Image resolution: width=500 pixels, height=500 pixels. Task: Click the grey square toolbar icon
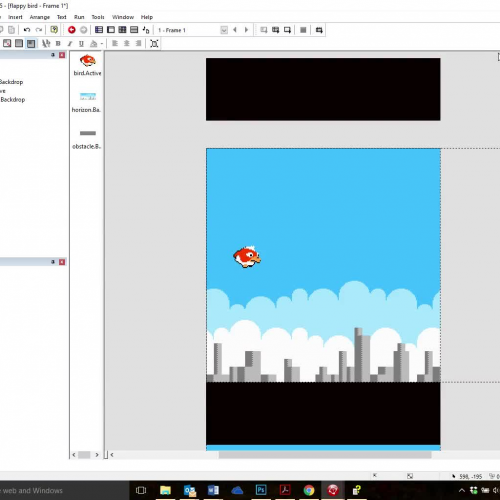coord(303,30)
